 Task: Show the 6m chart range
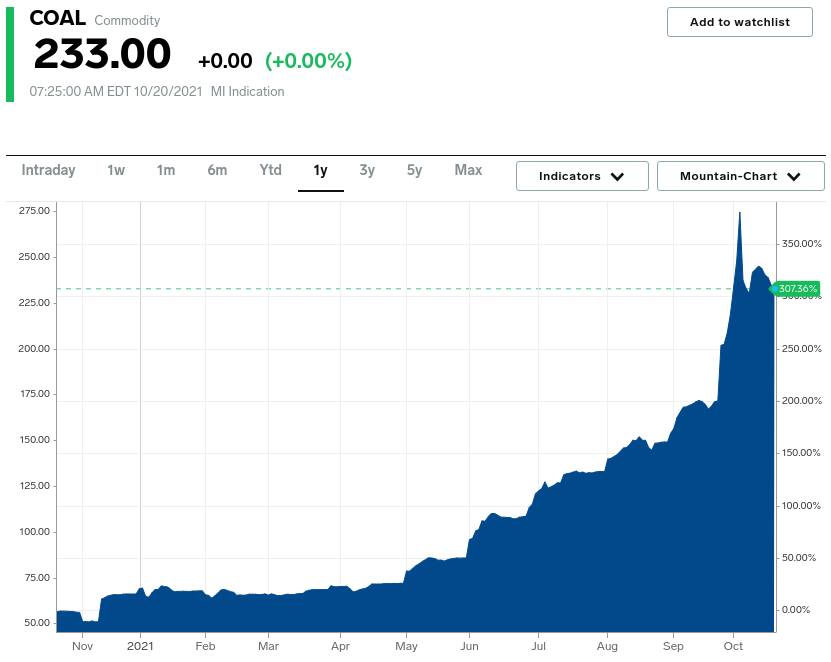pos(217,170)
